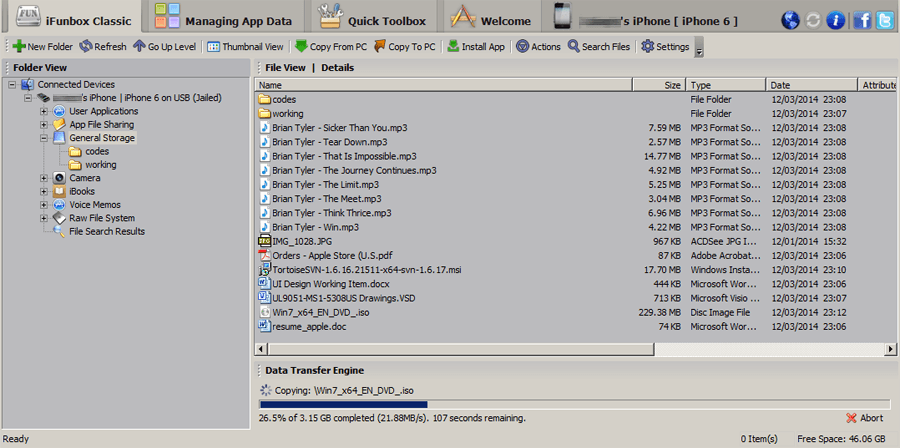
Task: Open the toolbar overflow arrow
Action: (x=699, y=47)
